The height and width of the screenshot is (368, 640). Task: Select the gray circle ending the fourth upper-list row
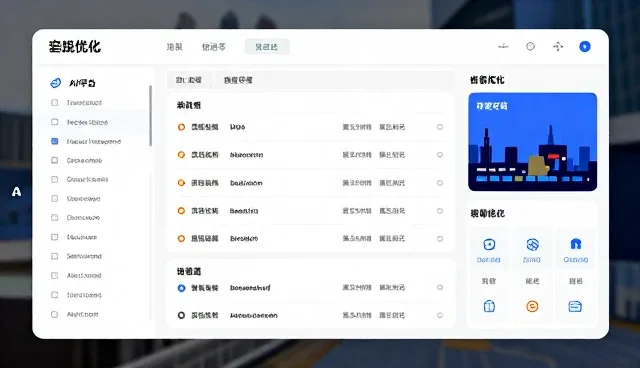pos(440,211)
